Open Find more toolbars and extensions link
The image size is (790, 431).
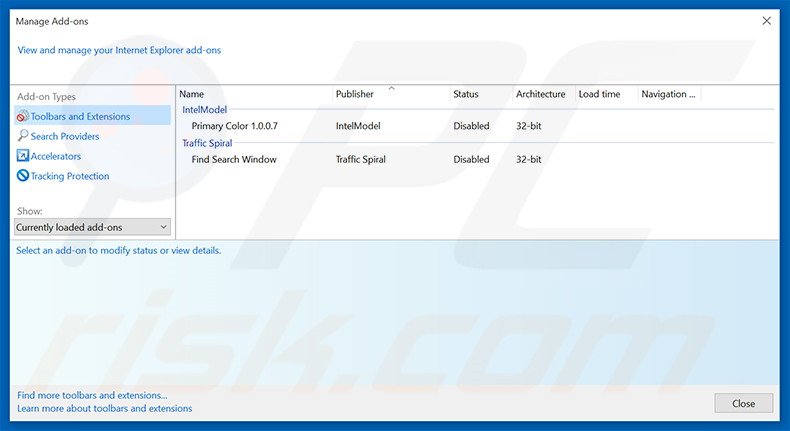click(92, 395)
